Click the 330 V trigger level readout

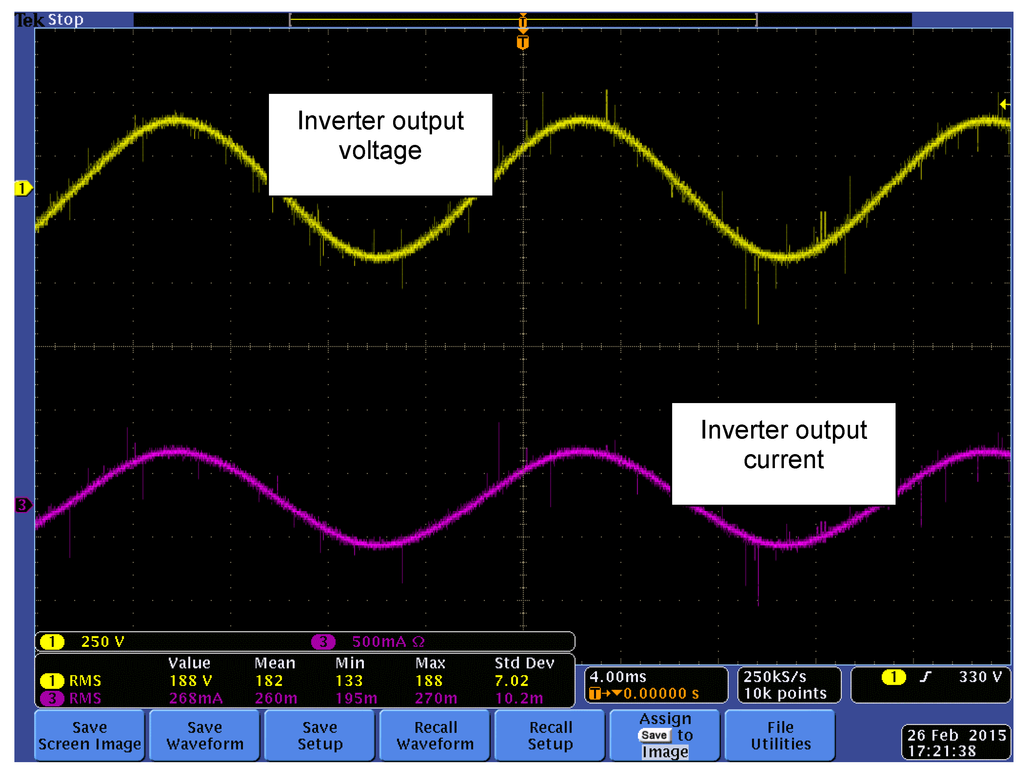pyautogui.click(x=980, y=677)
